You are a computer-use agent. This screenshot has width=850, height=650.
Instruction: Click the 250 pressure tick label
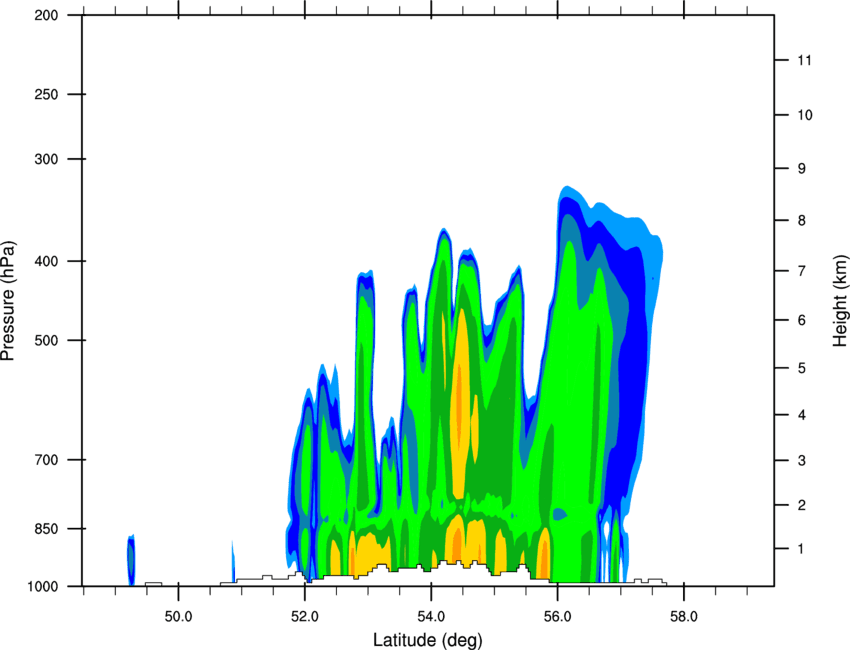(x=47, y=94)
